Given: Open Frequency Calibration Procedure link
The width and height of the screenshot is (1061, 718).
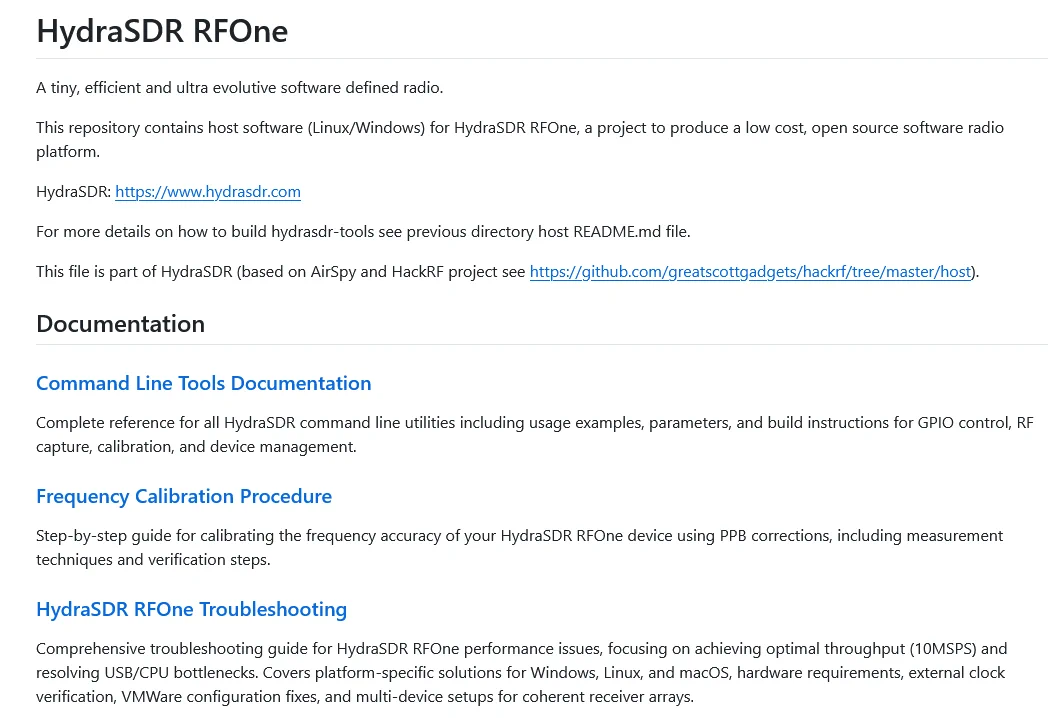Looking at the screenshot, I should coord(184,496).
